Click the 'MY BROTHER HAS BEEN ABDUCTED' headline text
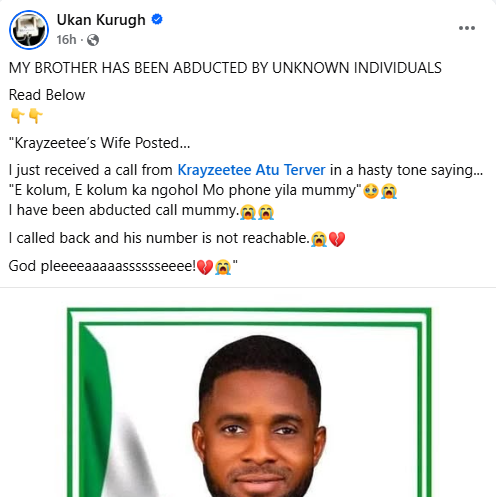 click(225, 68)
